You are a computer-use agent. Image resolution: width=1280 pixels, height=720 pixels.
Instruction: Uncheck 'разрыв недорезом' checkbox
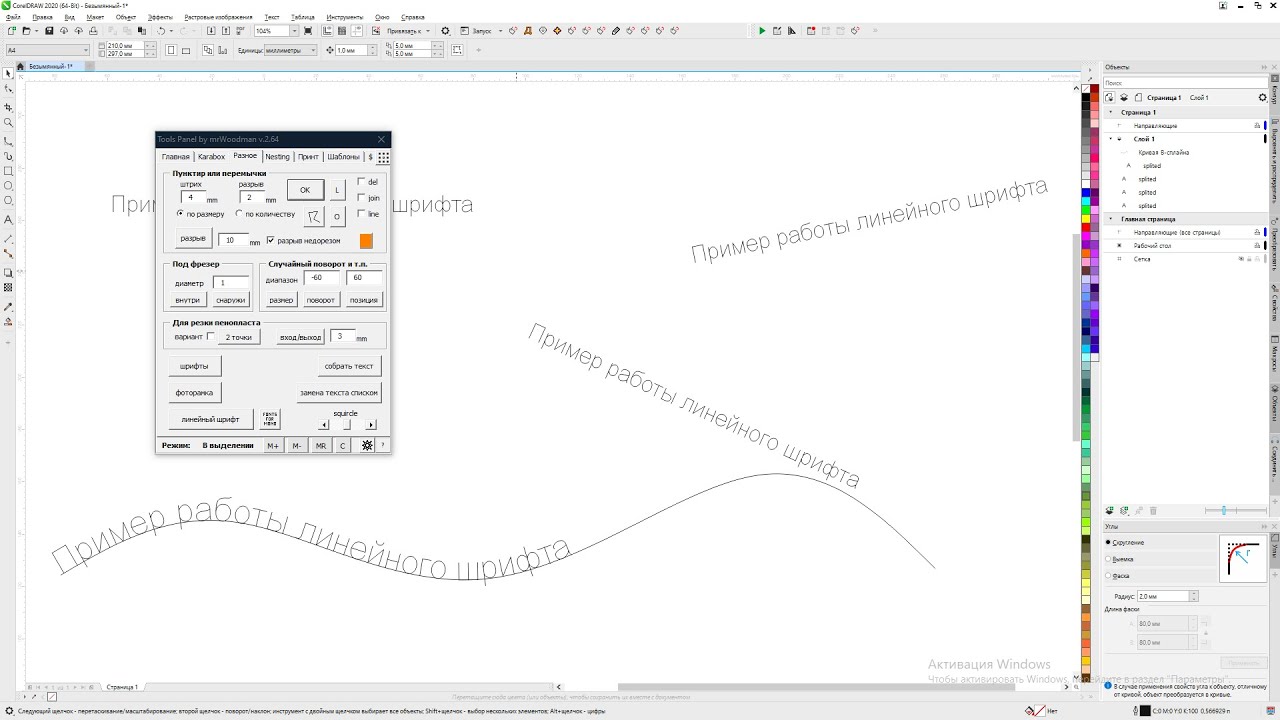pos(270,240)
